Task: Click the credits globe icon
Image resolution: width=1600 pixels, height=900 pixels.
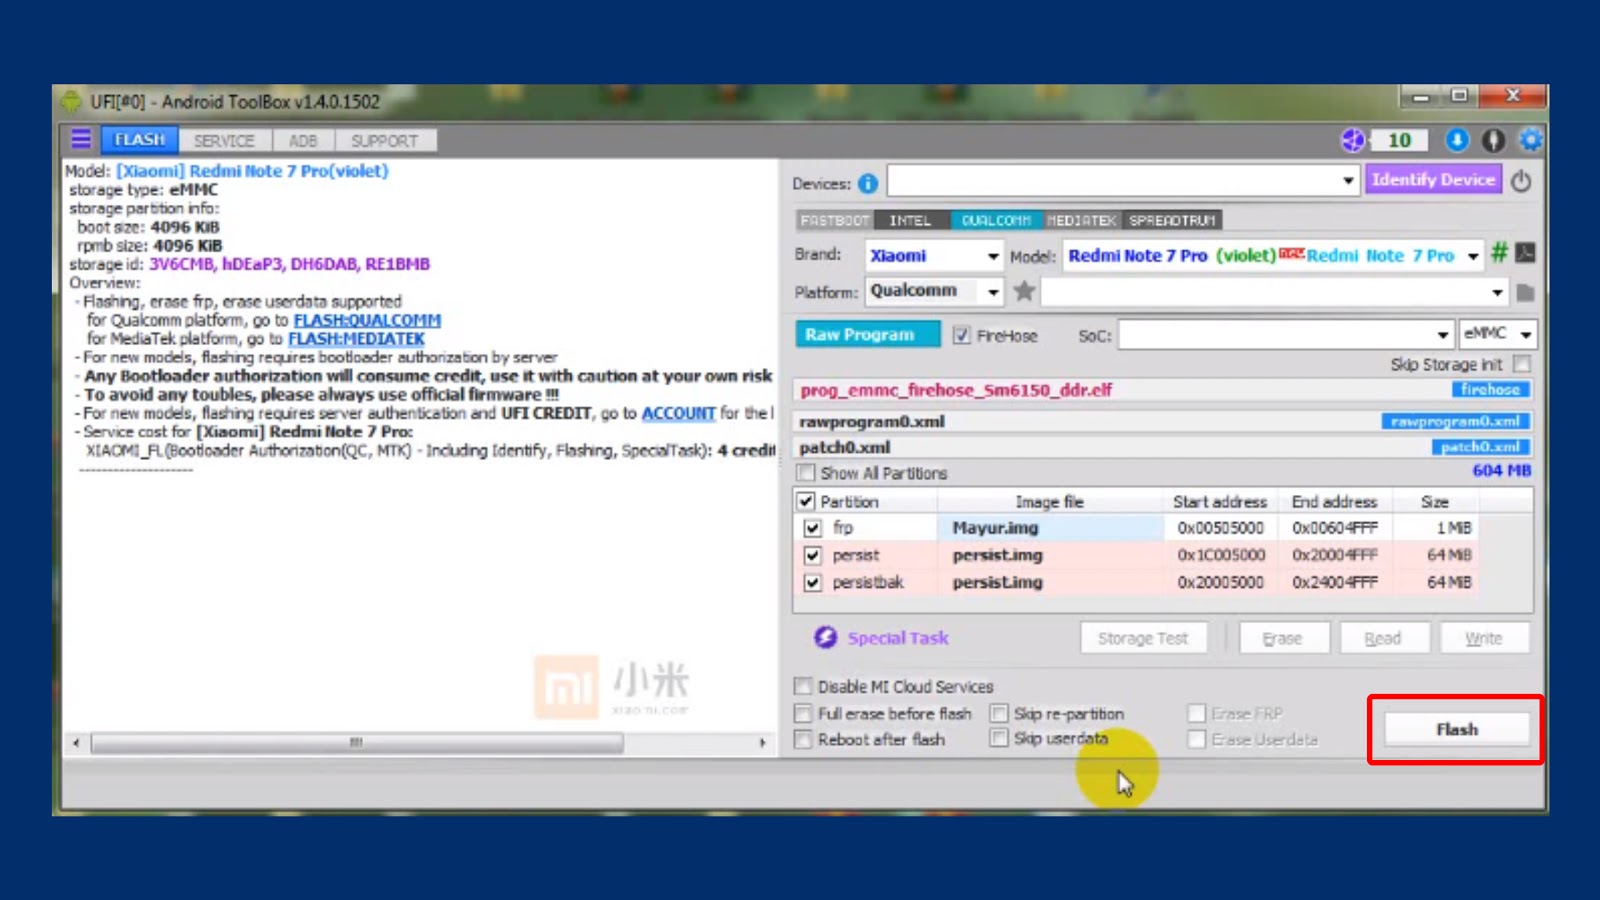Action: click(x=1353, y=140)
